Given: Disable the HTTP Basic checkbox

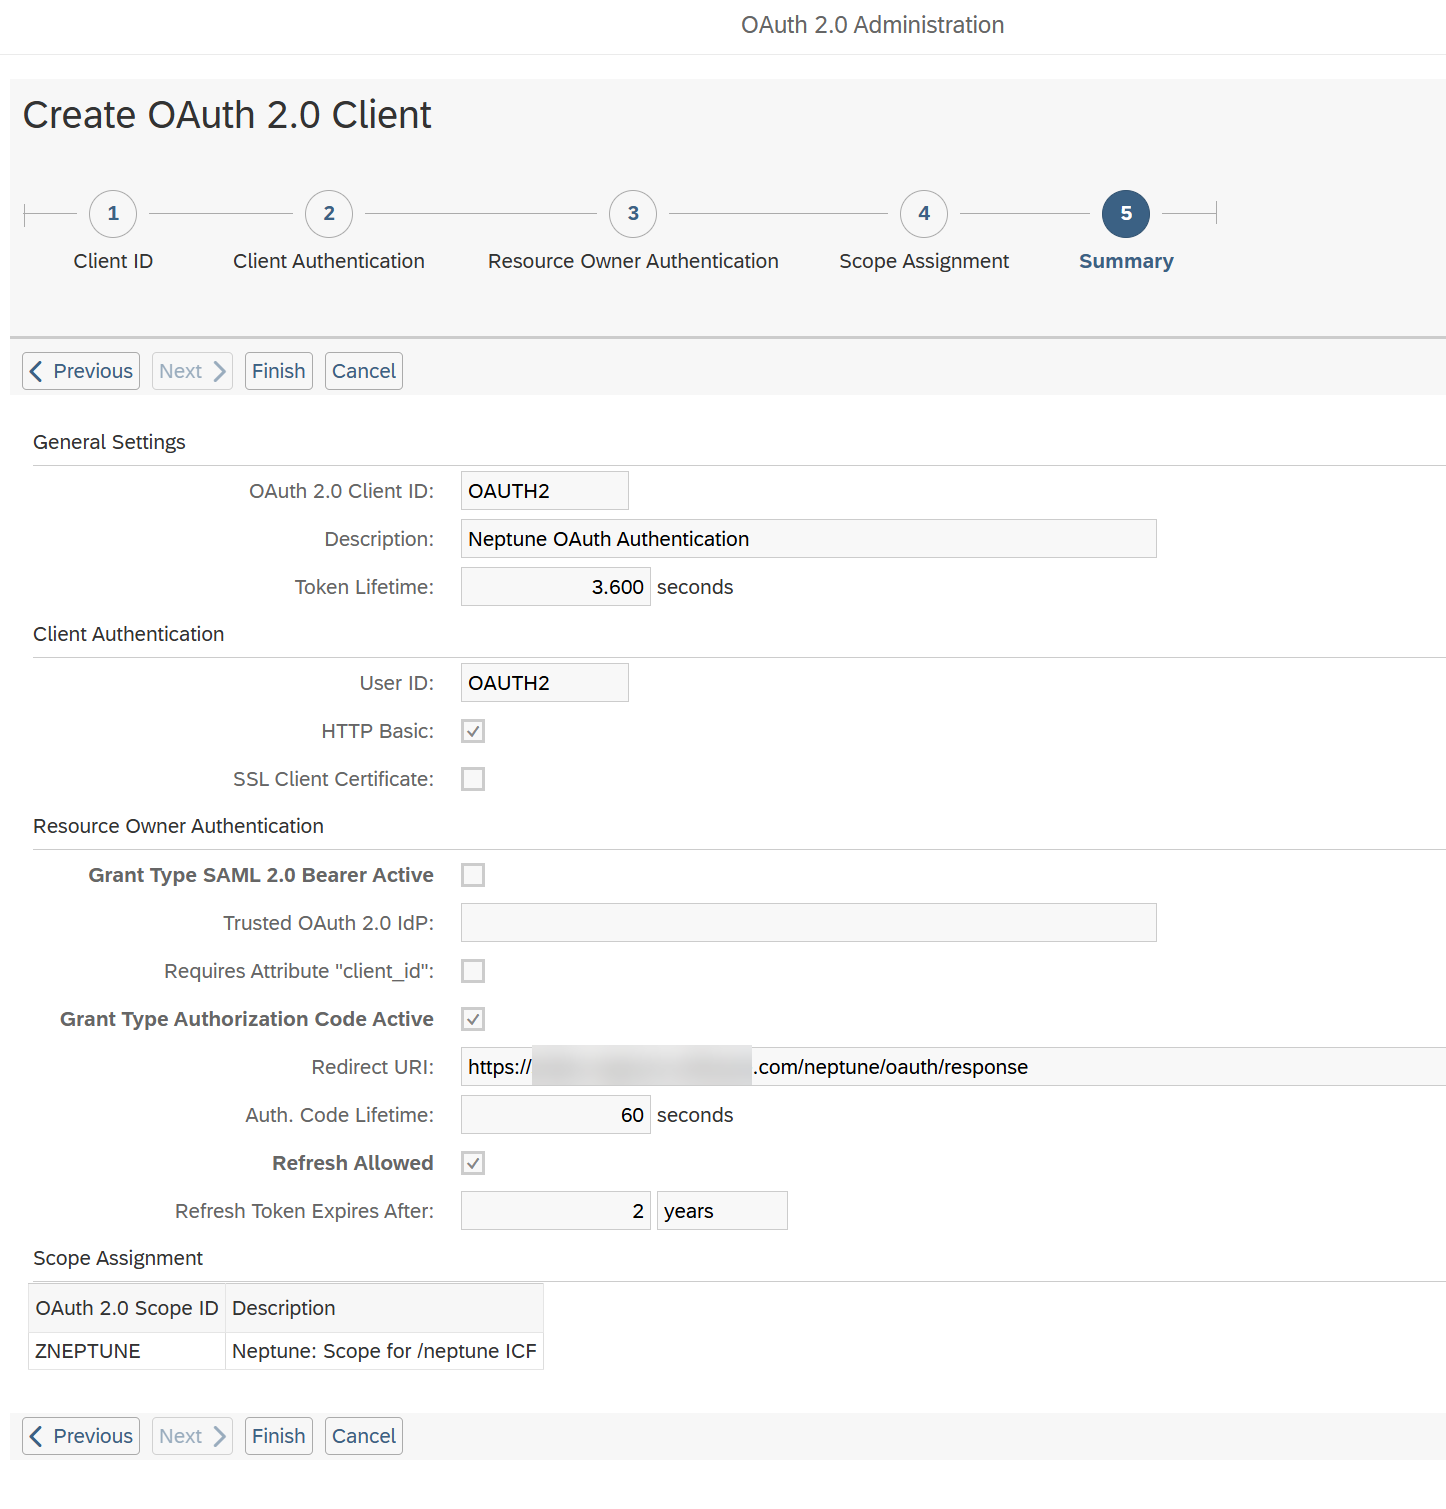Looking at the screenshot, I should [x=472, y=730].
